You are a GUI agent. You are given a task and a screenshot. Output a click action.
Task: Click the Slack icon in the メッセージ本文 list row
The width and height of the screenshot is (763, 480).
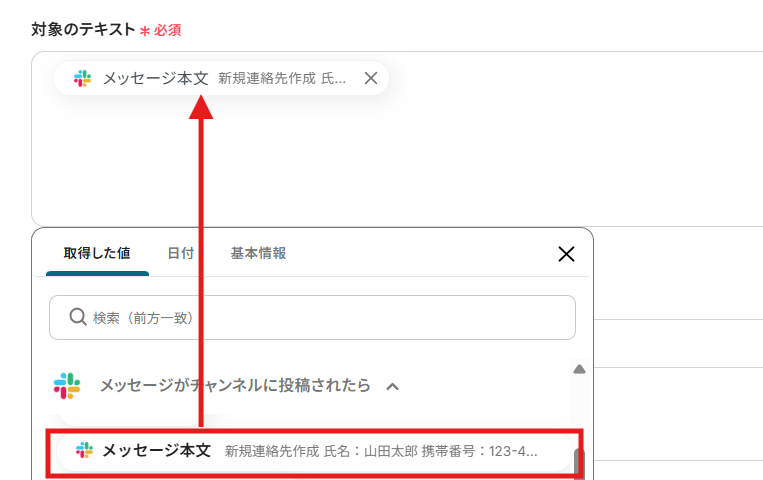(84, 450)
